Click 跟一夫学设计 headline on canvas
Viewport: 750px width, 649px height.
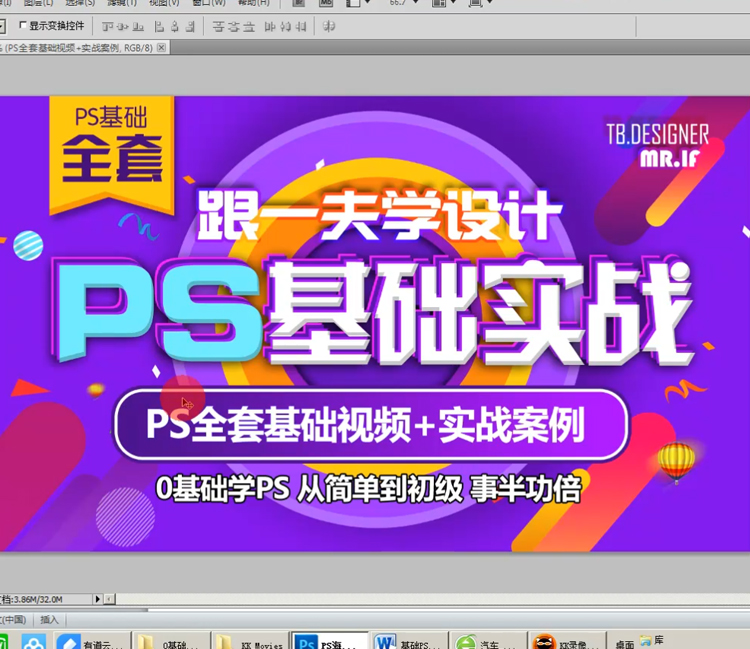(x=379, y=215)
